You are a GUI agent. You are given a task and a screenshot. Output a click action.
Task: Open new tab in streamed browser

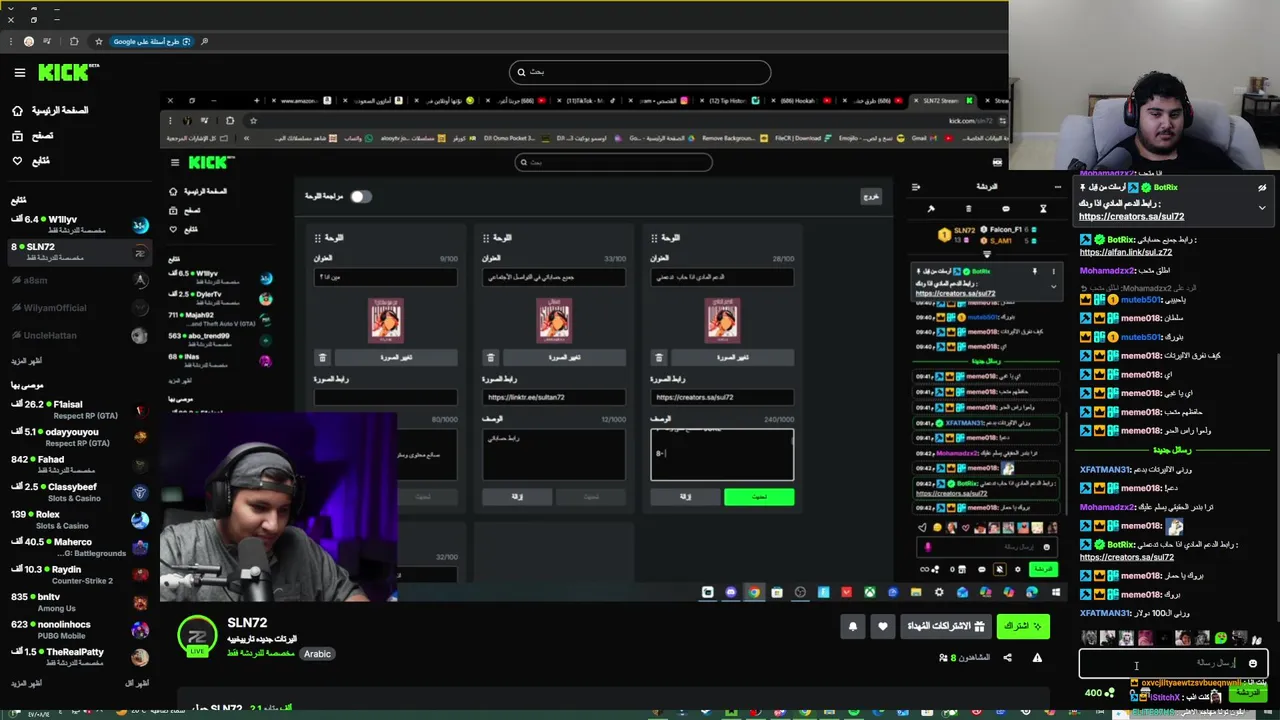(x=256, y=100)
